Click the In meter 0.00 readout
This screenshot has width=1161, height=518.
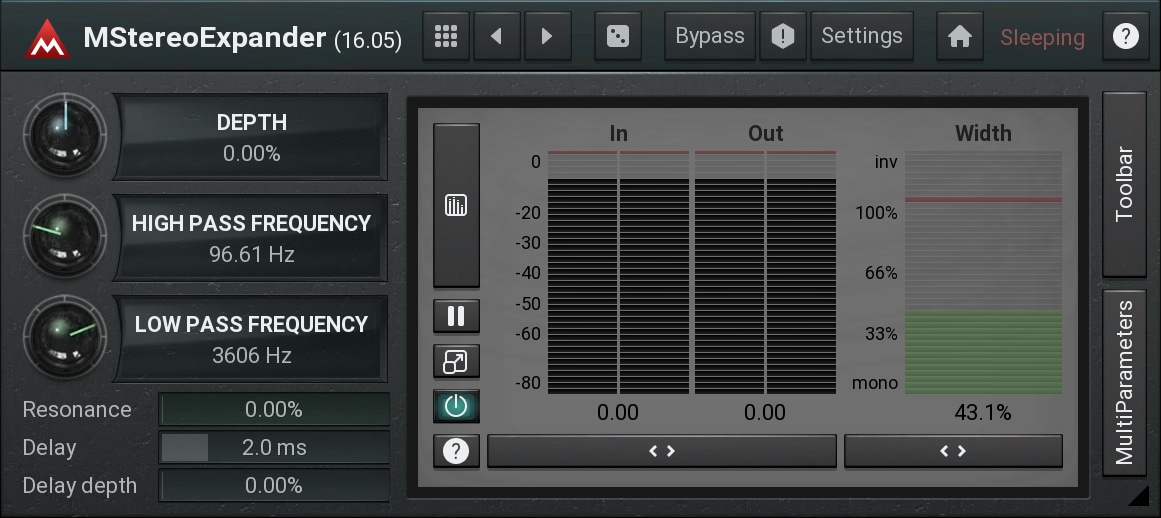(x=618, y=413)
